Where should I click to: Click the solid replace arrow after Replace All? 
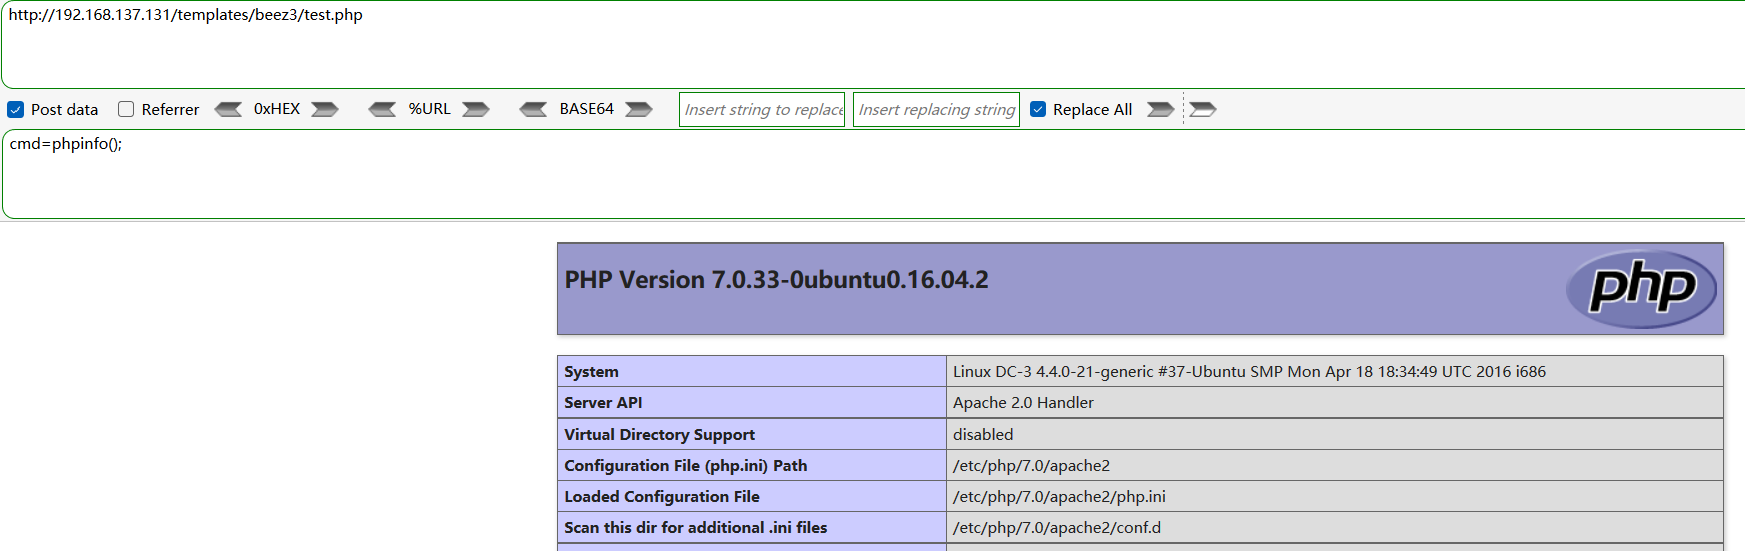pyautogui.click(x=1160, y=109)
